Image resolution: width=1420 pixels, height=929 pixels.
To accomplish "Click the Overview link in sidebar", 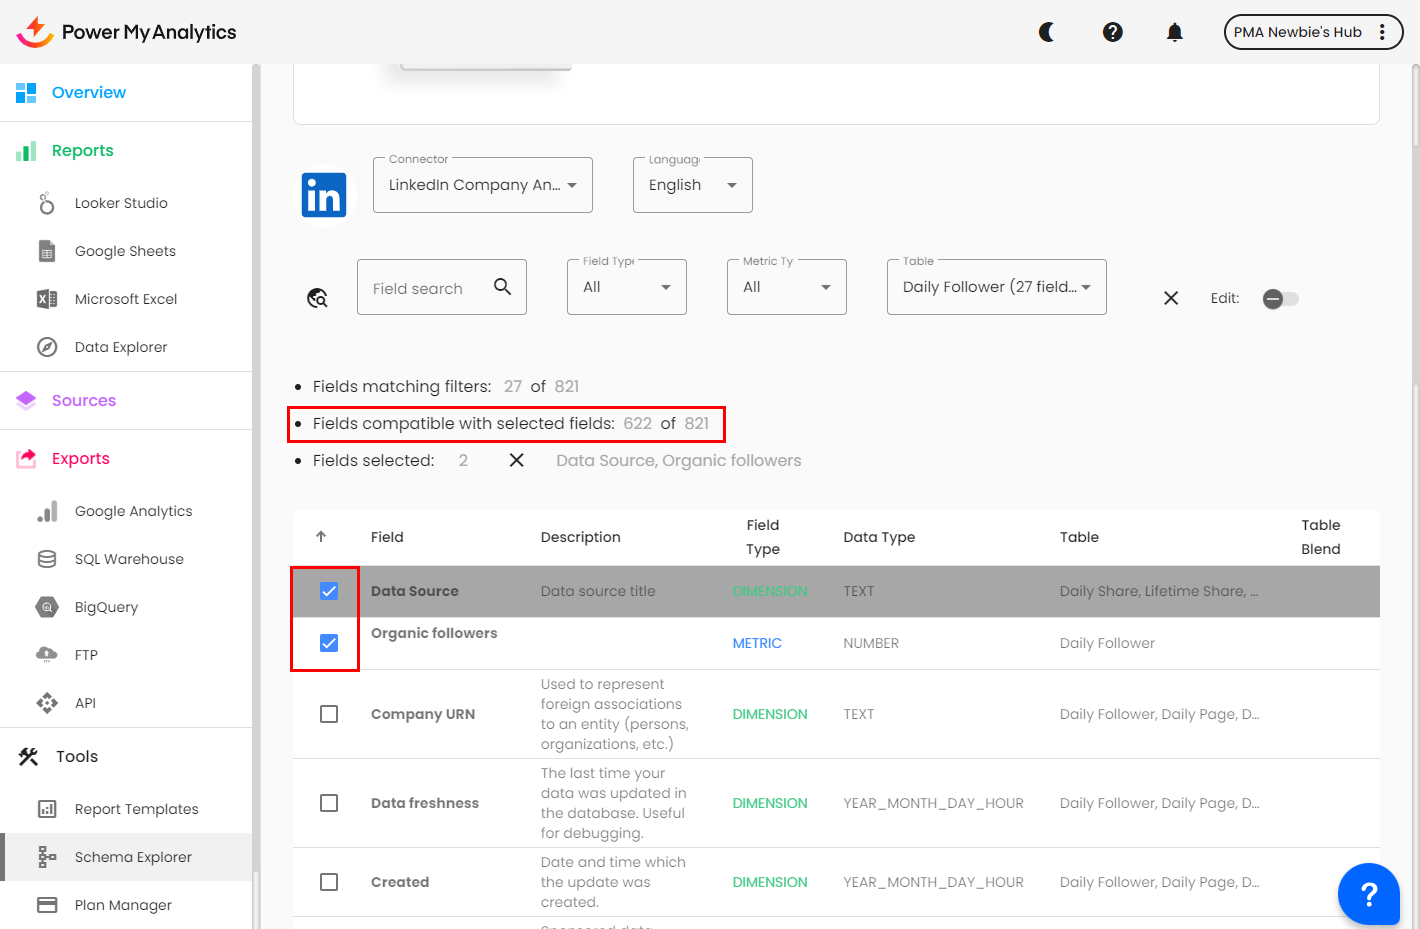I will [x=89, y=92].
